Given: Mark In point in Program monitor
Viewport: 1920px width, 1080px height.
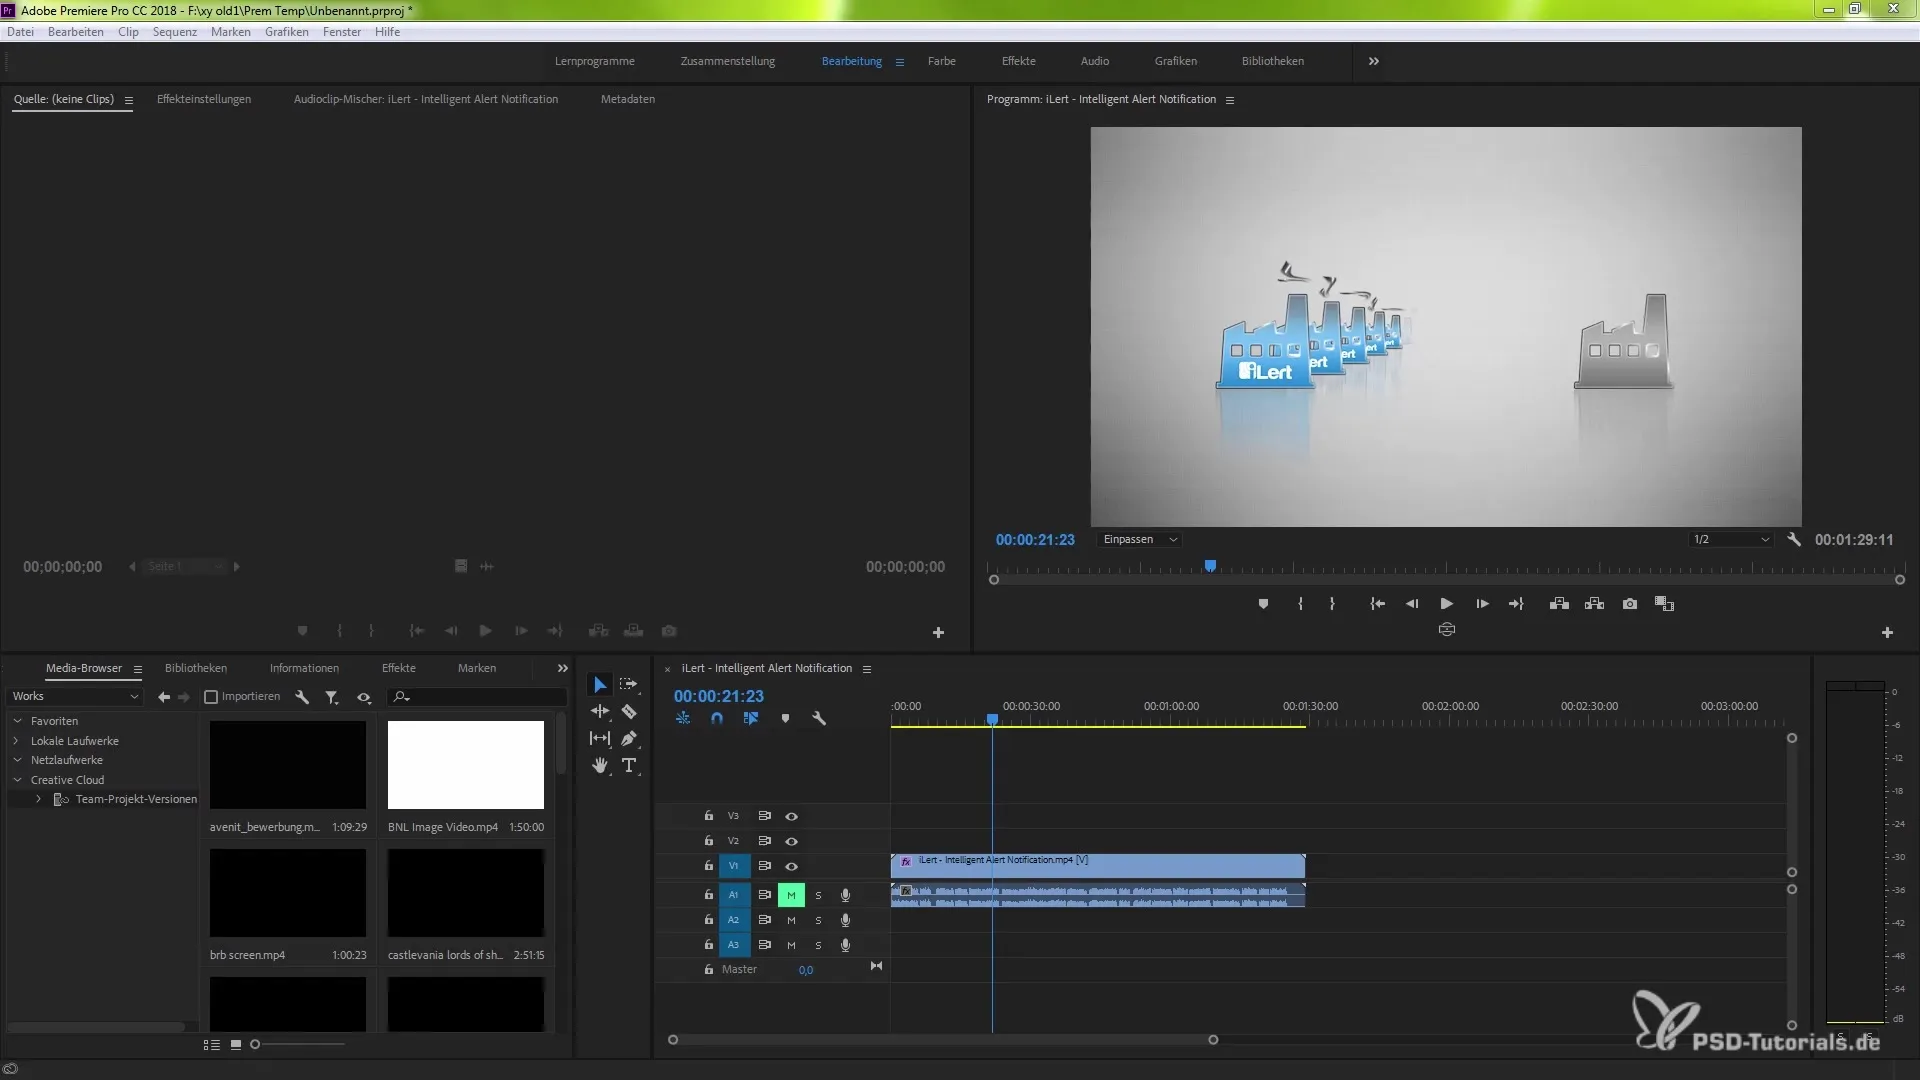Looking at the screenshot, I should (1300, 604).
